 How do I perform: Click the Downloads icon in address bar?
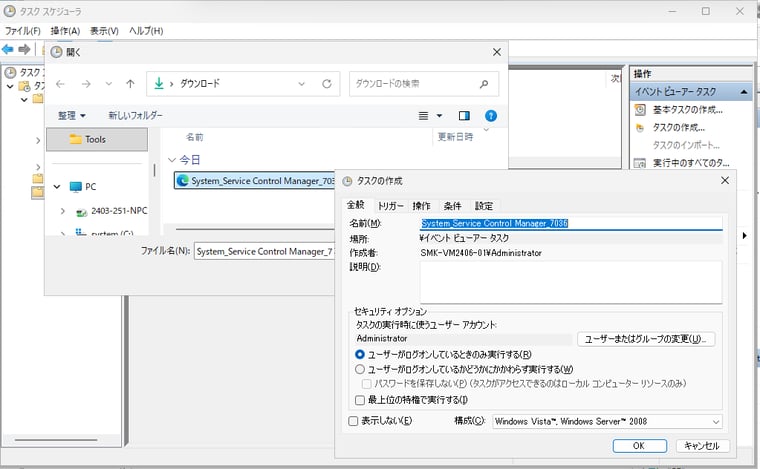158,83
